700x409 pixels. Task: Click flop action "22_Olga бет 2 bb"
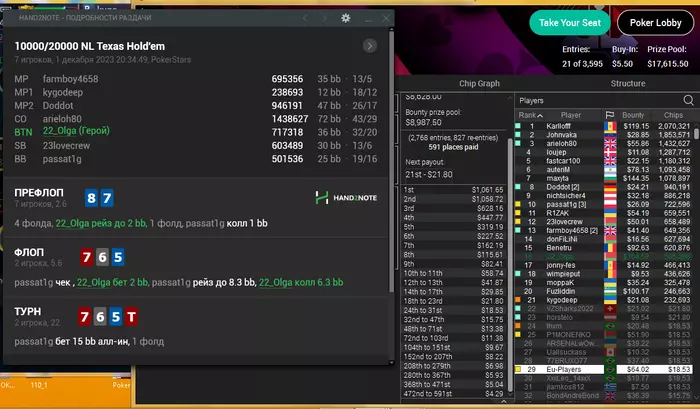click(x=112, y=282)
